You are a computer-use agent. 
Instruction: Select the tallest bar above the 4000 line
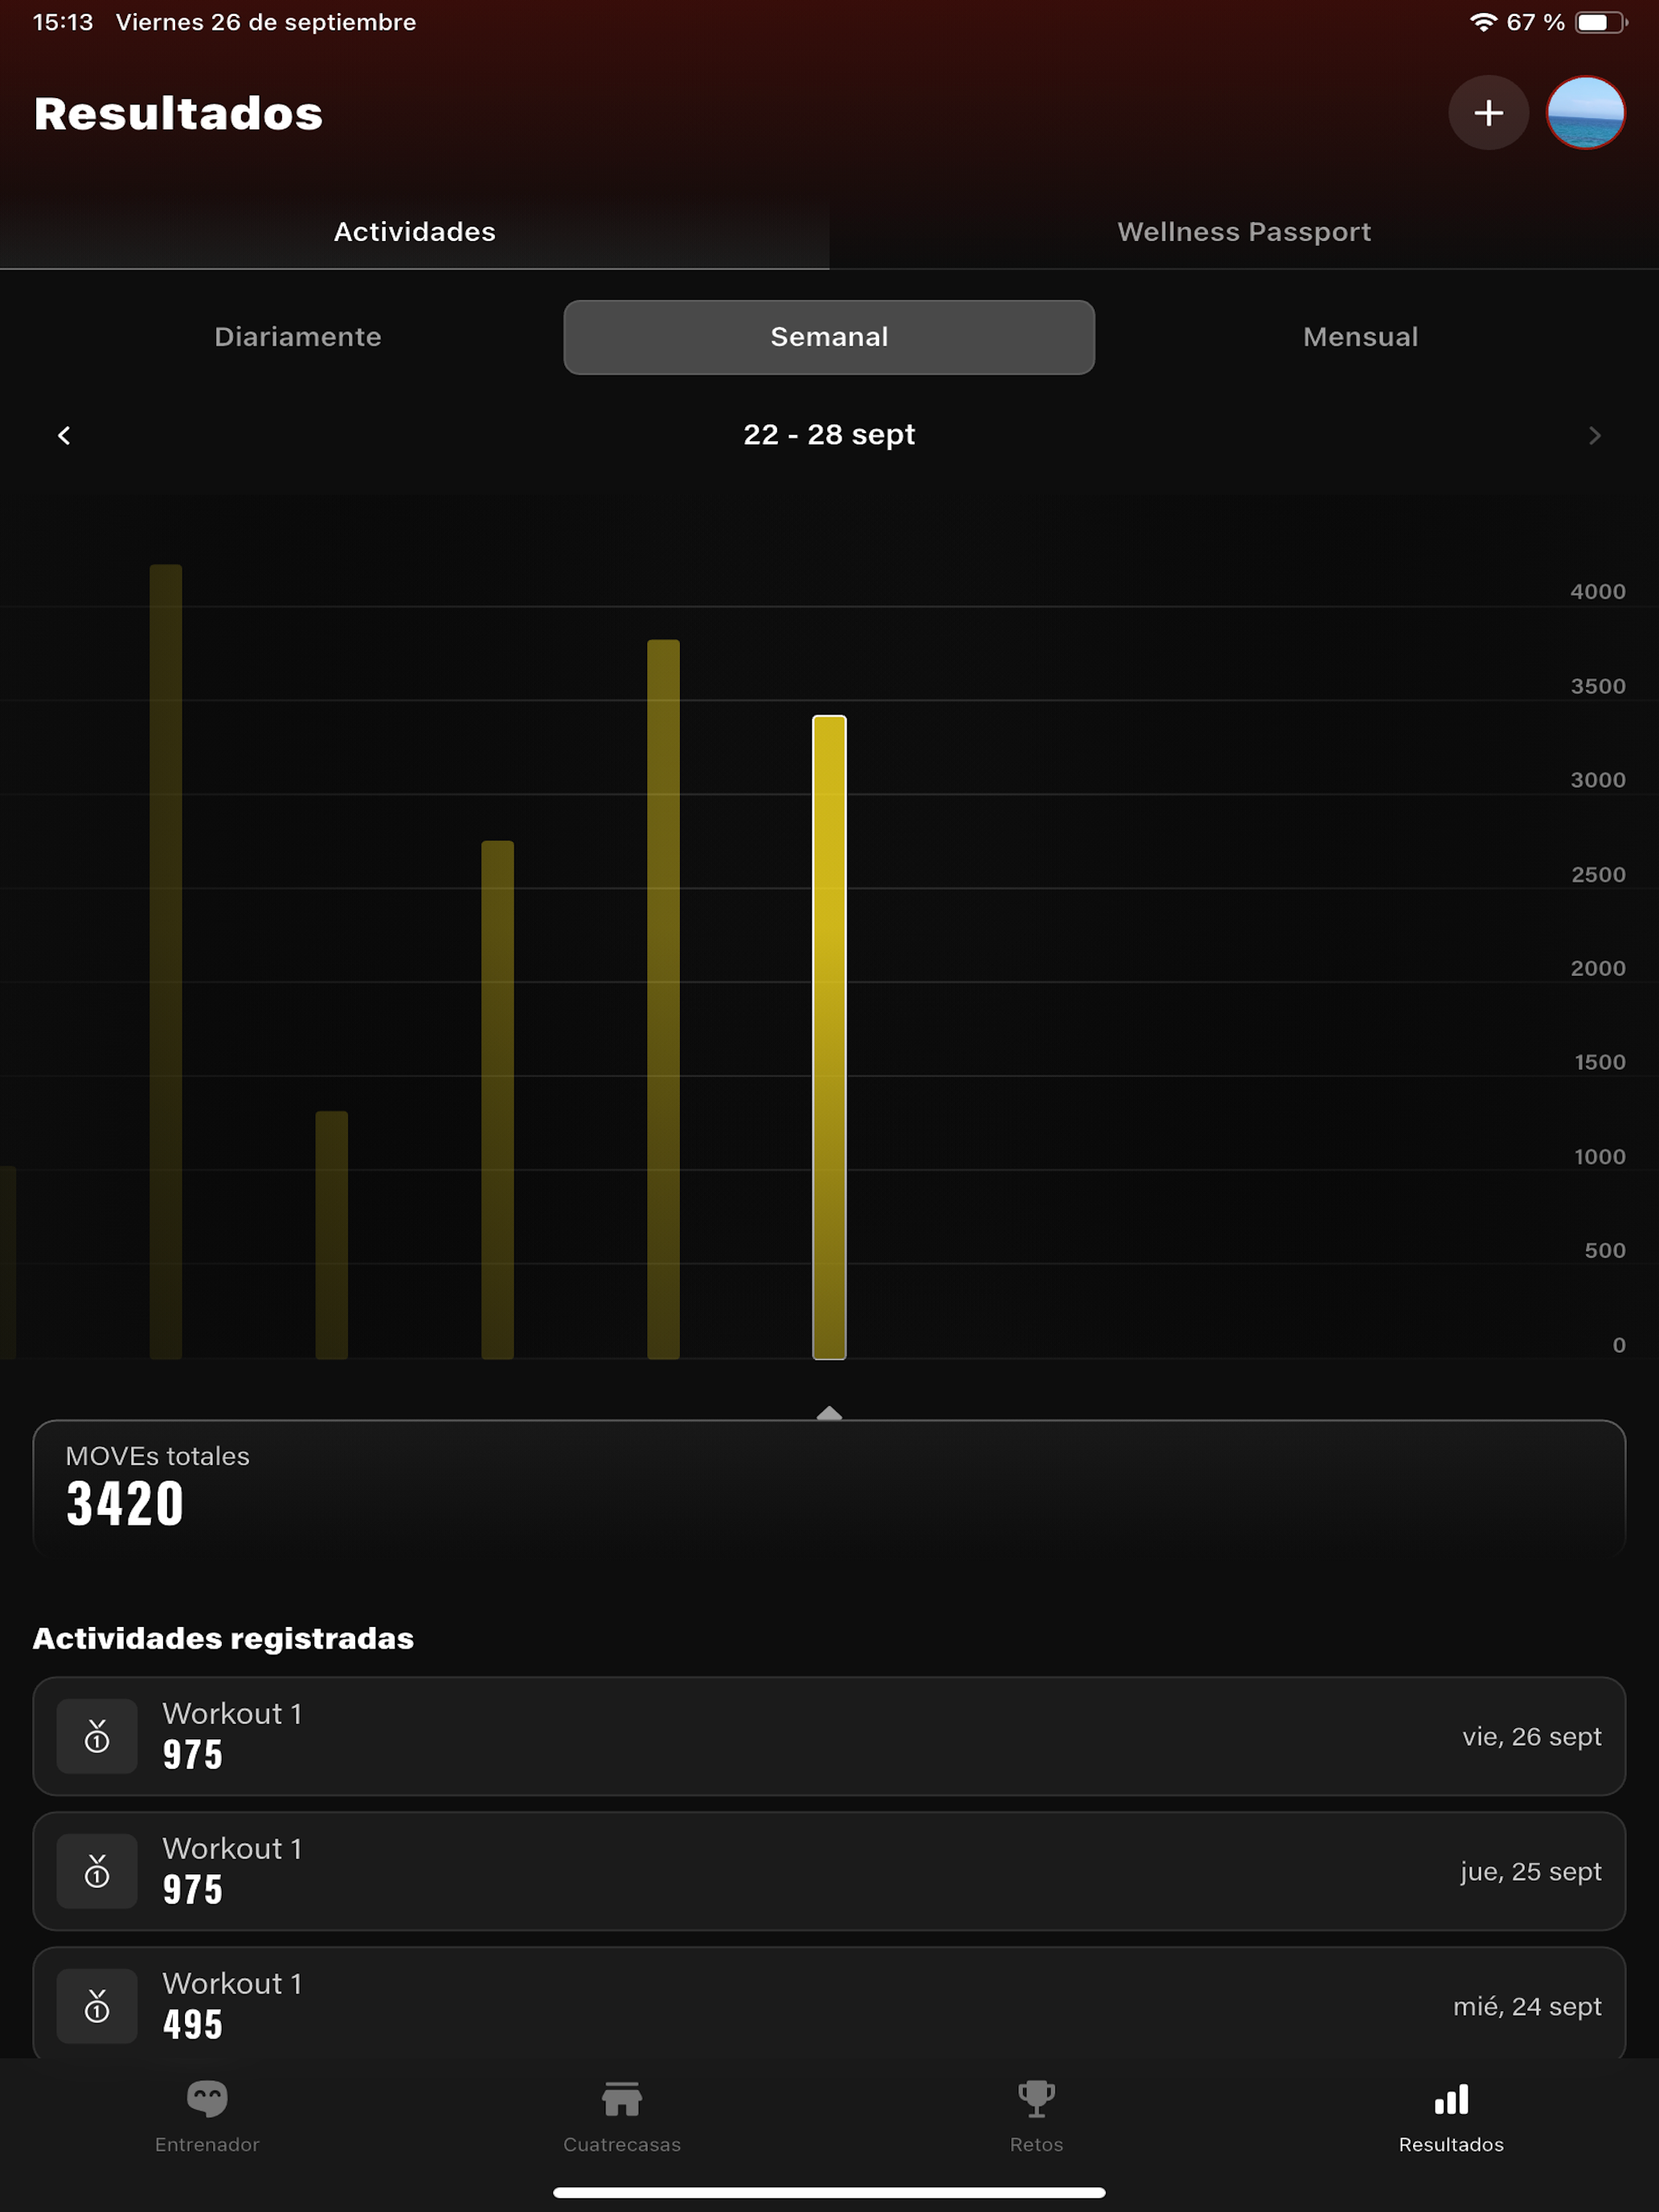pos(166,961)
